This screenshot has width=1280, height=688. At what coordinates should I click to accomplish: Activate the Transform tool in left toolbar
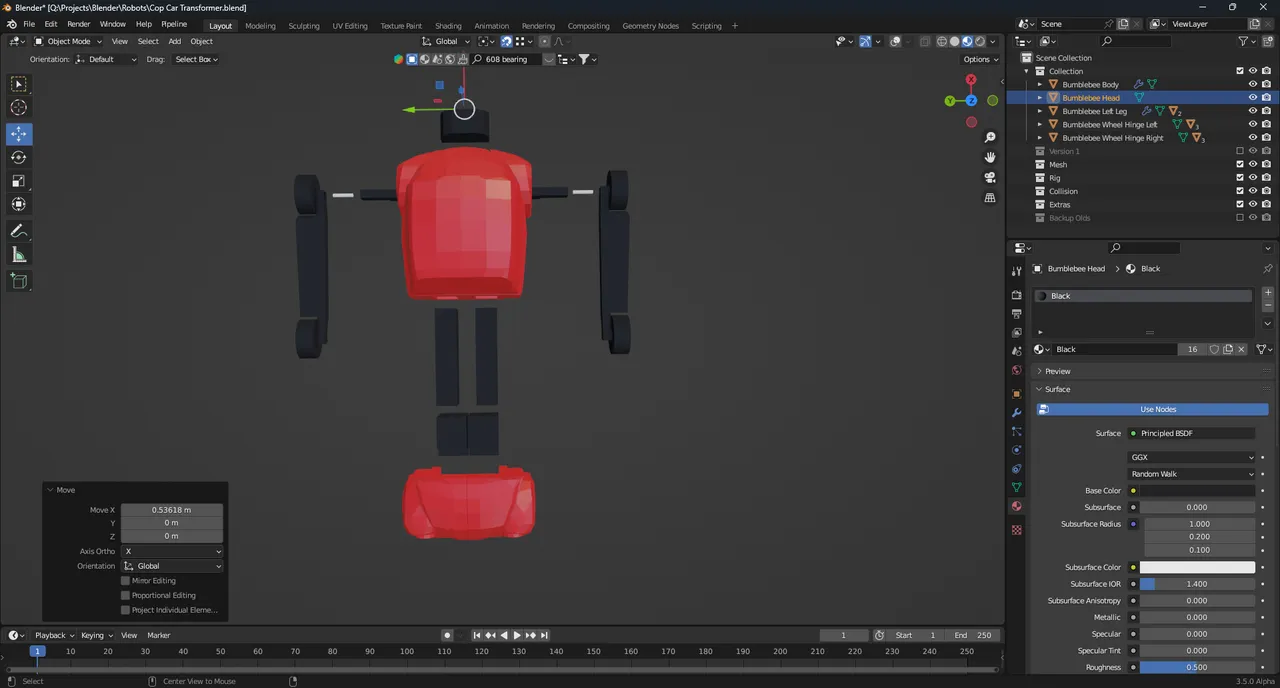(x=19, y=205)
